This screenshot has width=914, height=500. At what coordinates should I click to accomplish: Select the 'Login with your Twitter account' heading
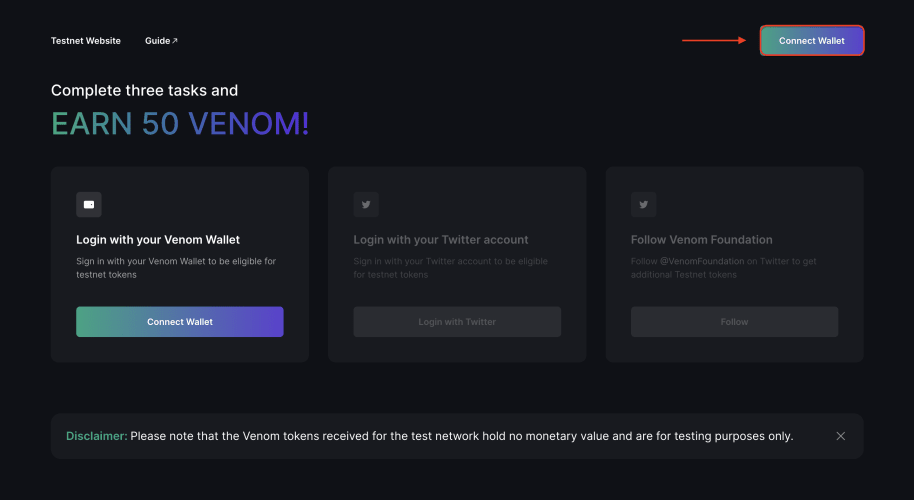[x=441, y=240]
